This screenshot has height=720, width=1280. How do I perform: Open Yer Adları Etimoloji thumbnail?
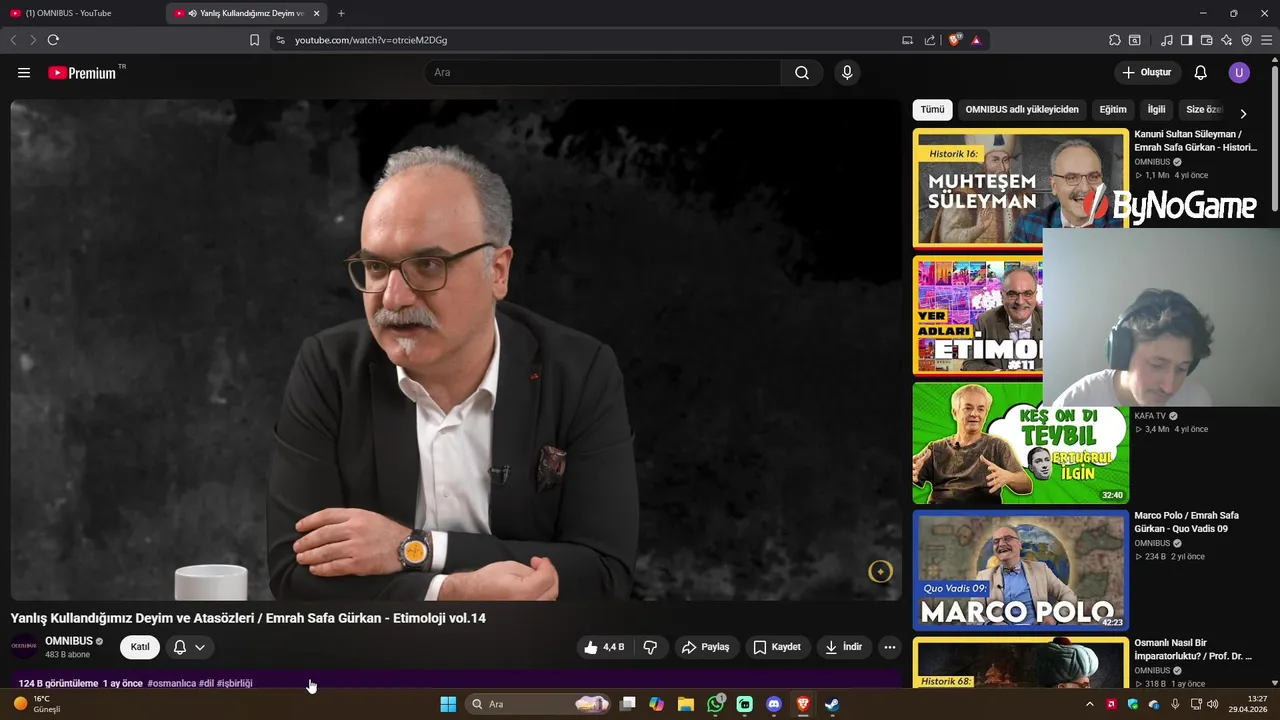977,316
